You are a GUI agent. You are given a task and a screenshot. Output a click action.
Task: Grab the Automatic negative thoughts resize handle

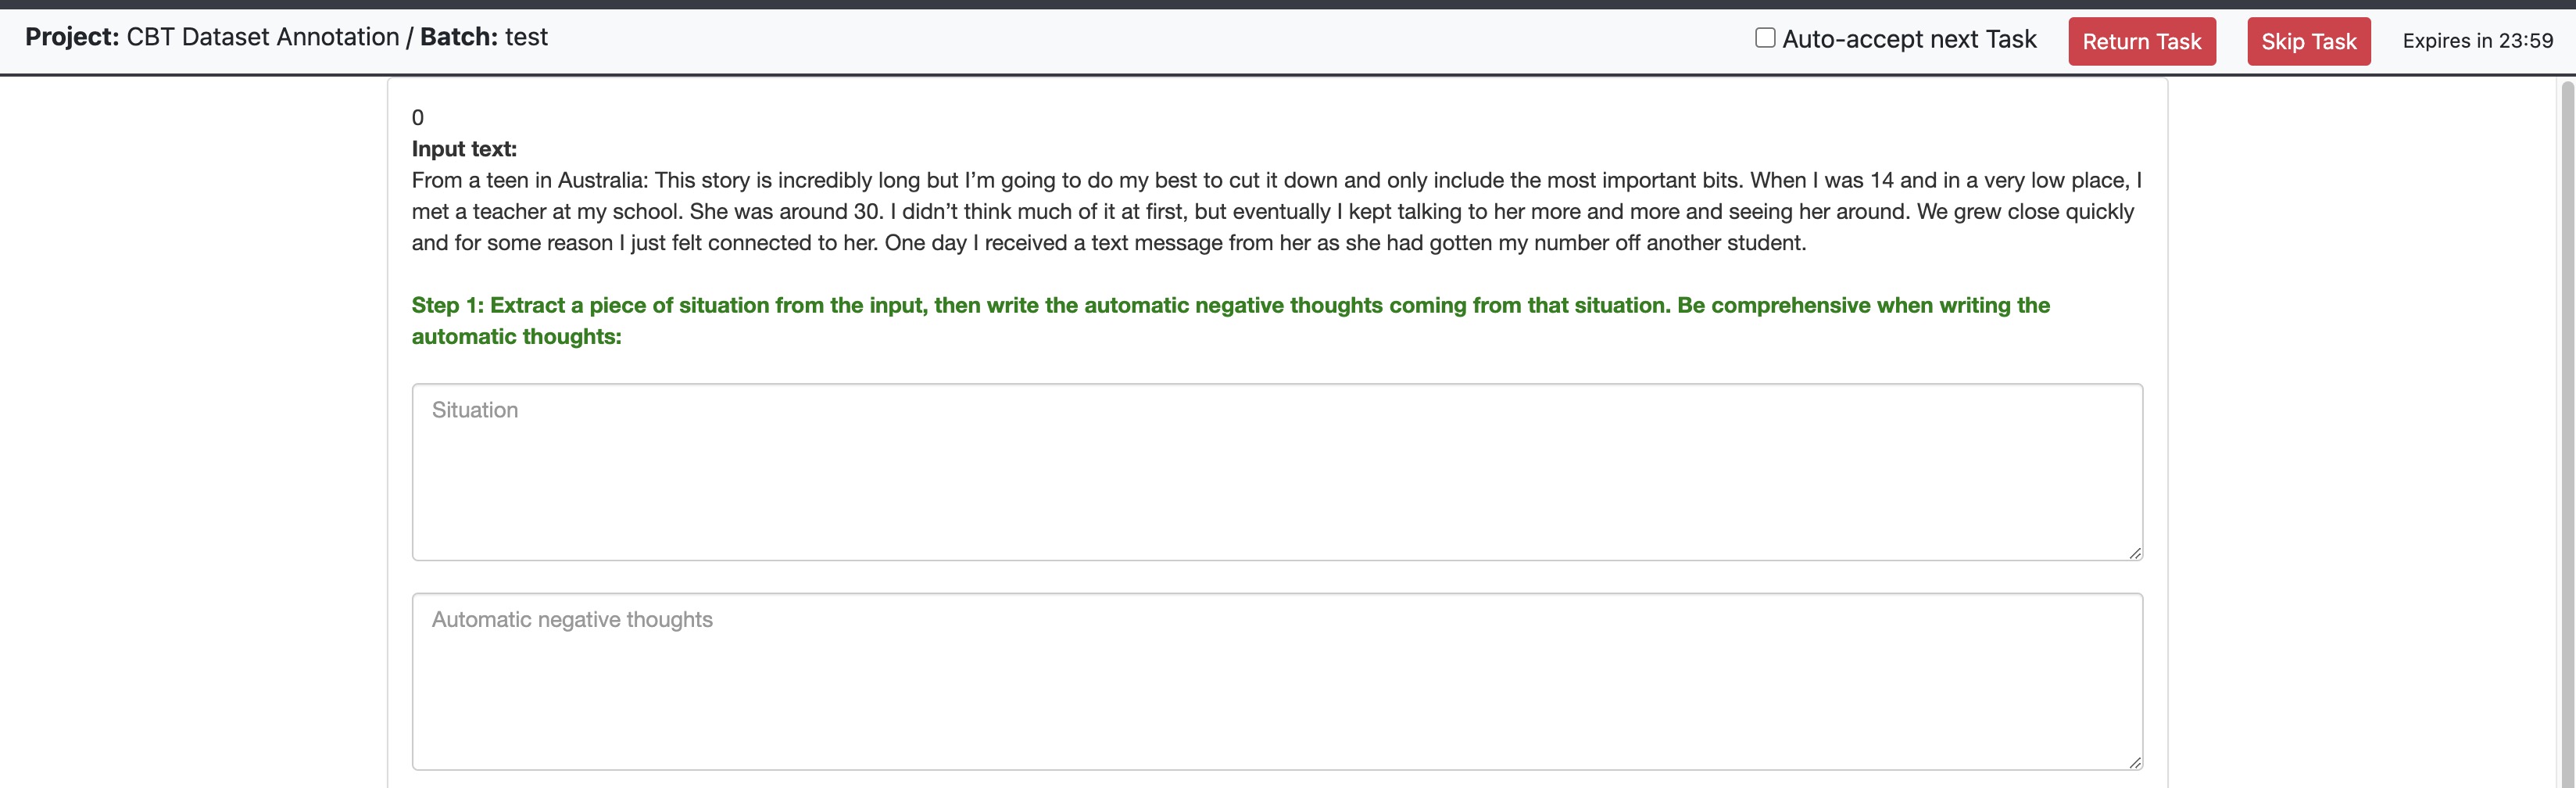point(2134,762)
